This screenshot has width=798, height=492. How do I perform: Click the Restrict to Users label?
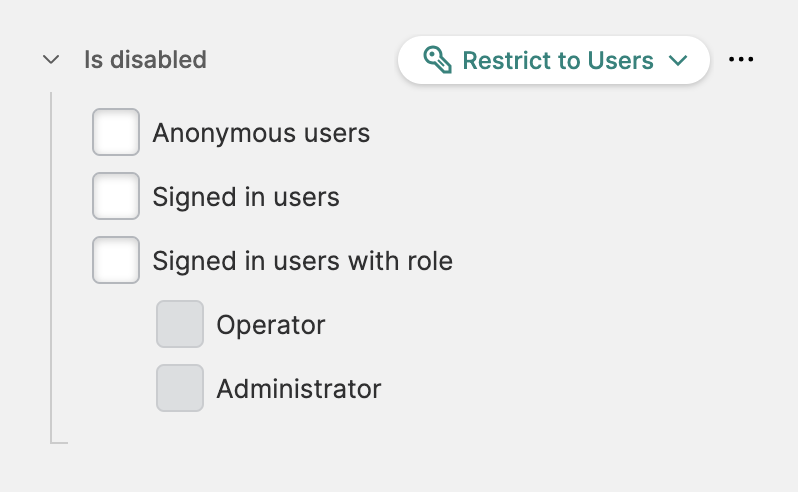pyautogui.click(x=557, y=60)
